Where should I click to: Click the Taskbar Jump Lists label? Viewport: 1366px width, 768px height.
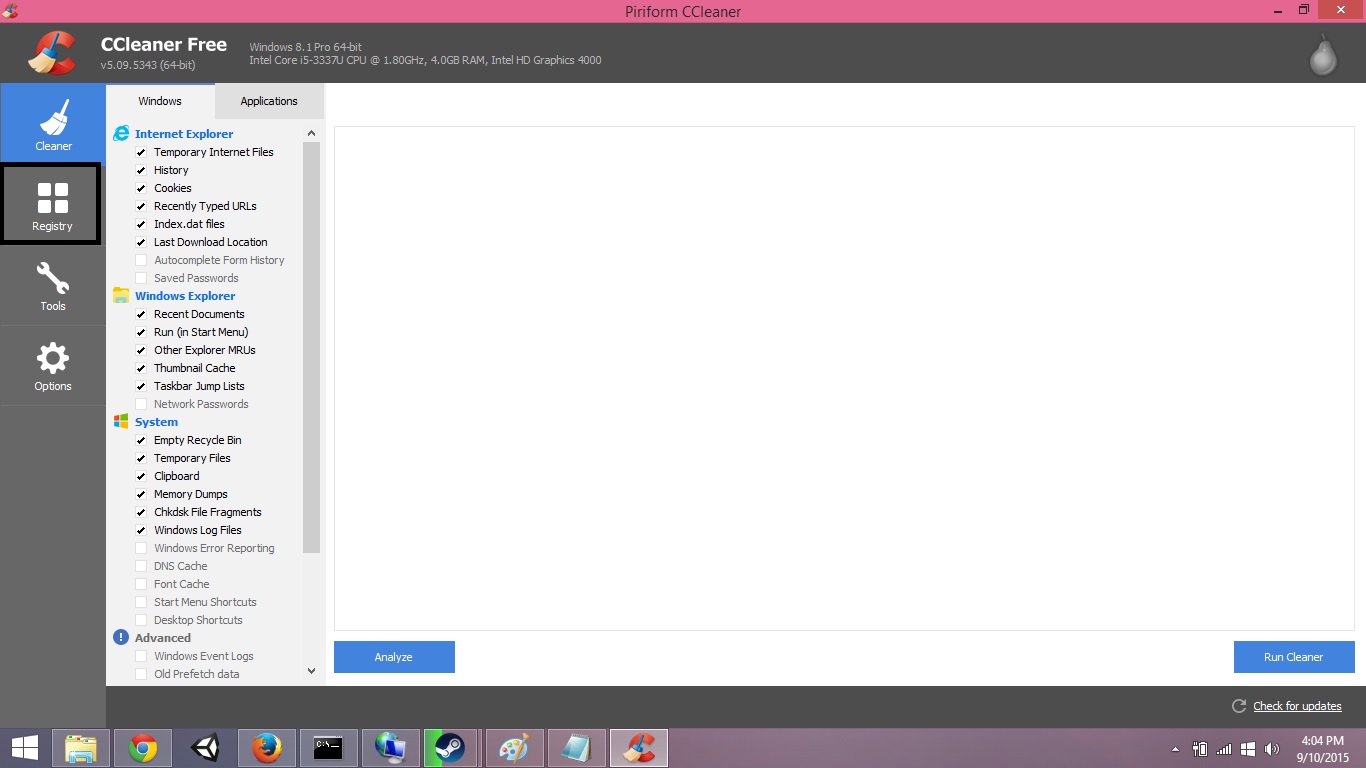coord(199,386)
